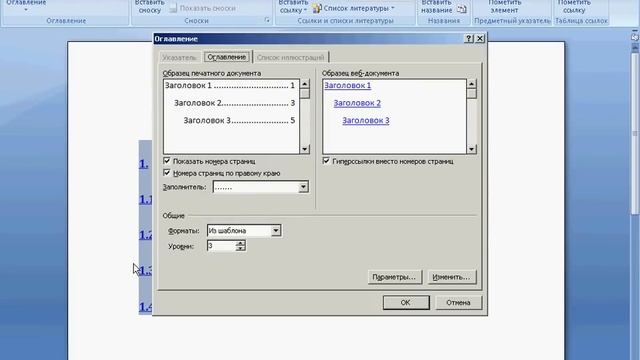Open the Заполнитель dropdown
640x360 pixels.
(303, 187)
